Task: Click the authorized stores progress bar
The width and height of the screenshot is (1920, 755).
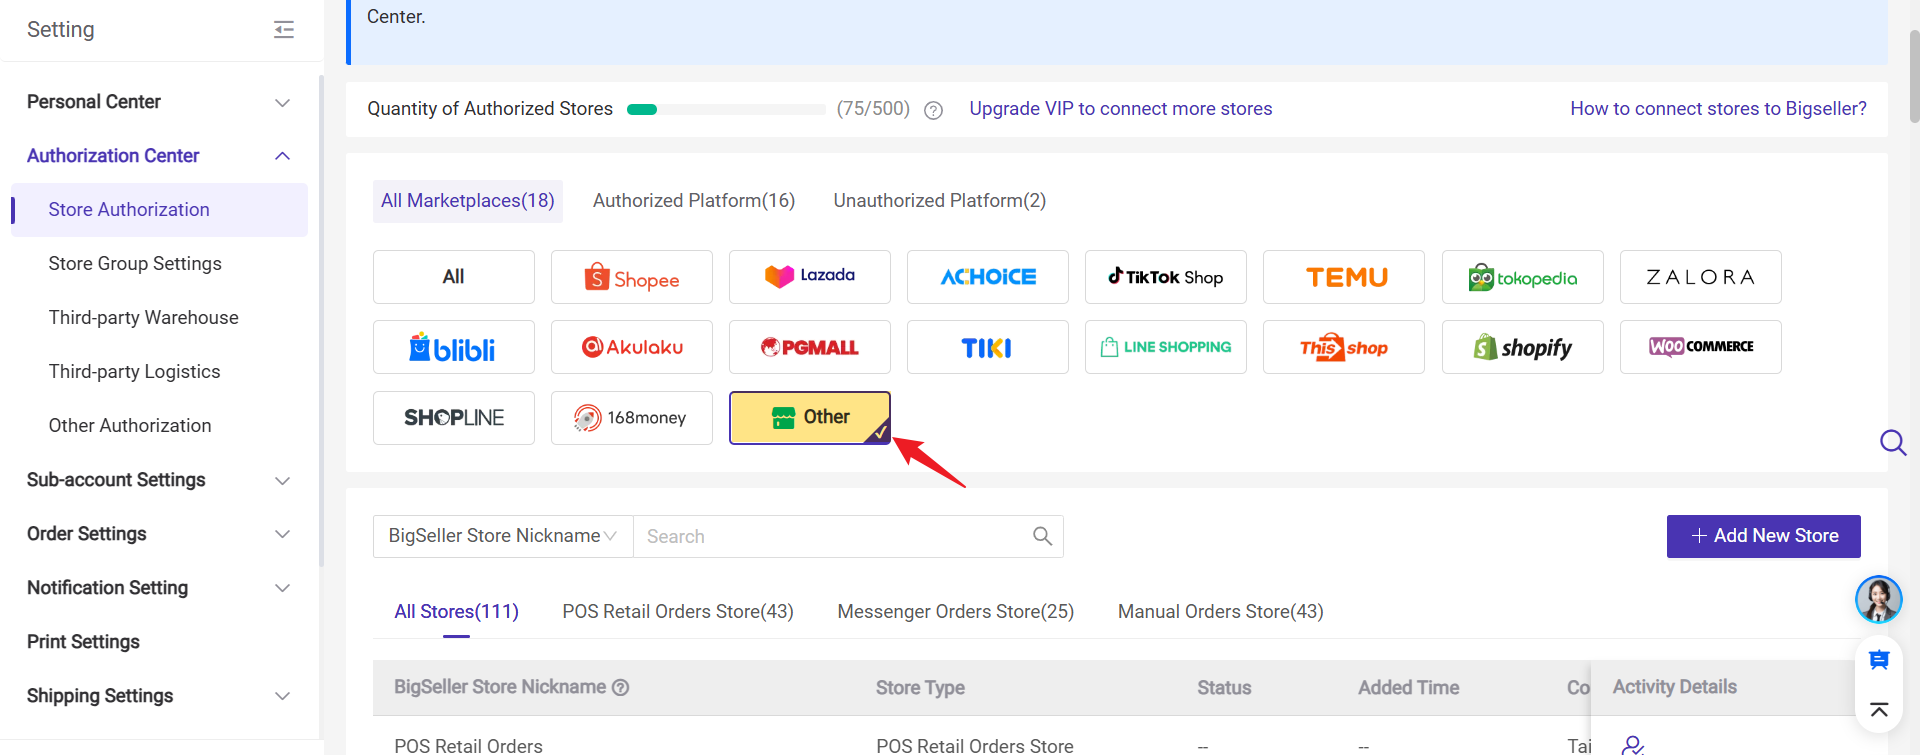Action: (726, 110)
